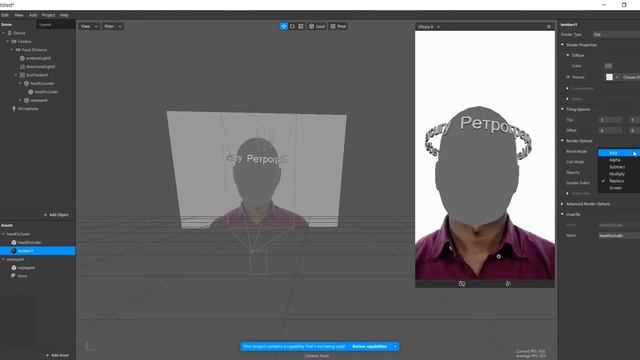Click the Focal Distance icon in Scene tree
Image resolution: width=640 pixels, height=360 pixels.
18,50
